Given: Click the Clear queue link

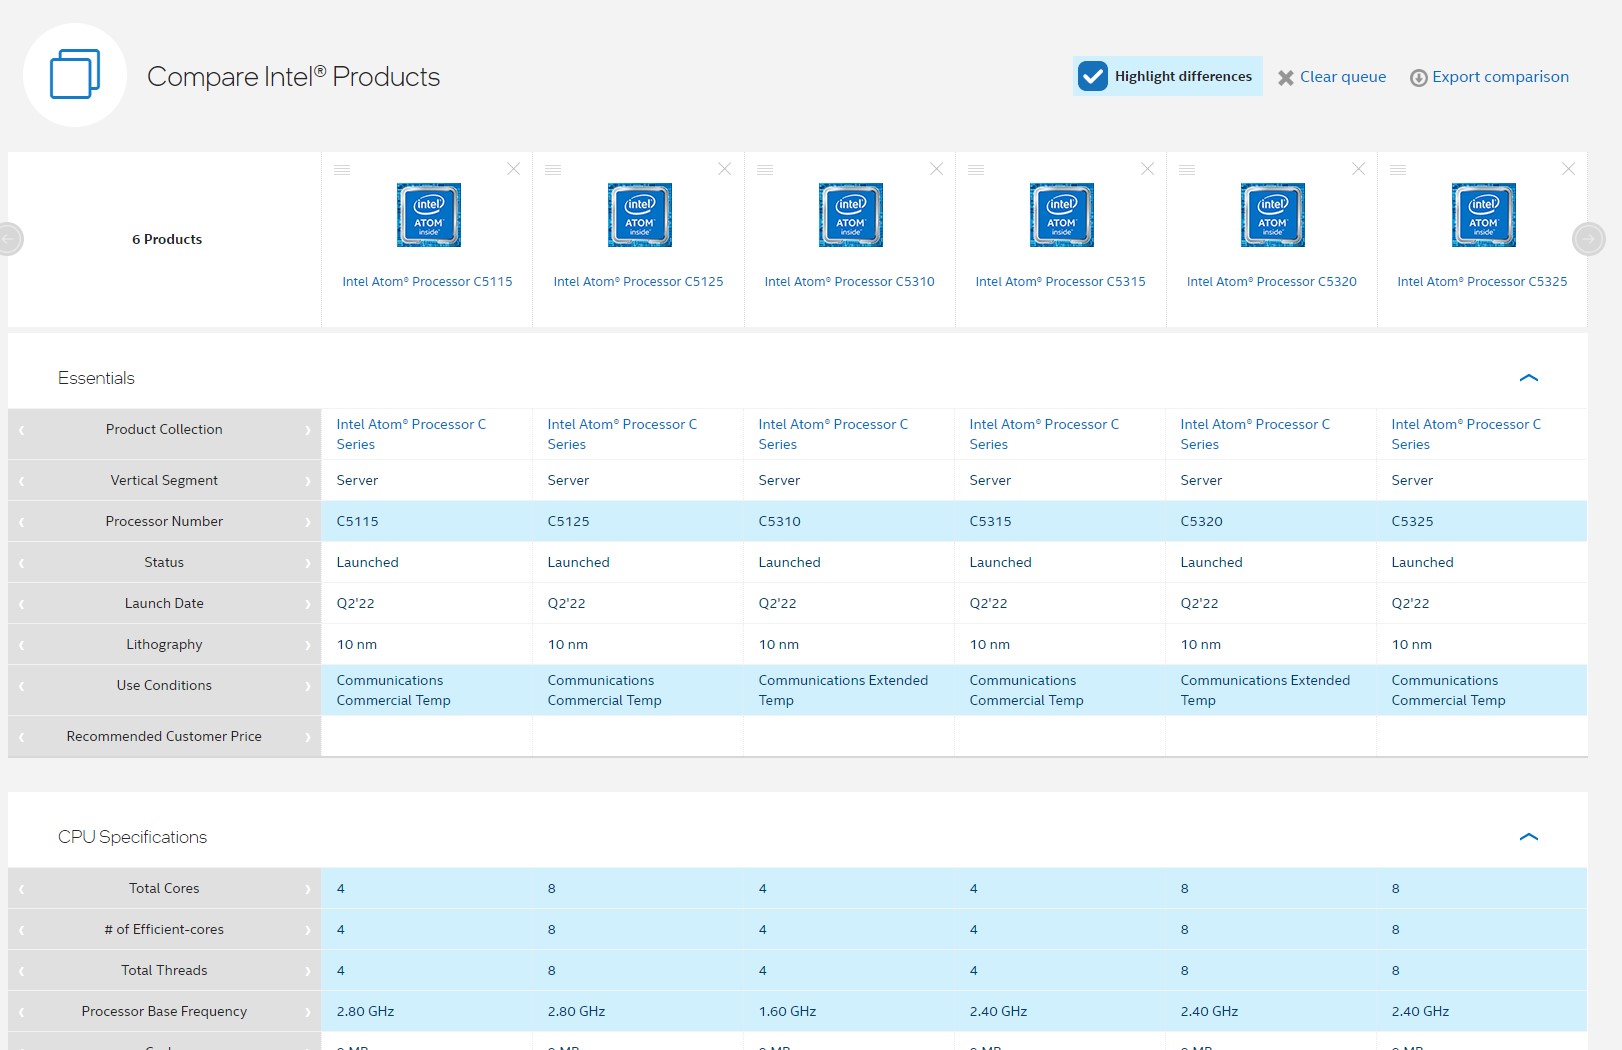Looking at the screenshot, I should coord(1342,77).
